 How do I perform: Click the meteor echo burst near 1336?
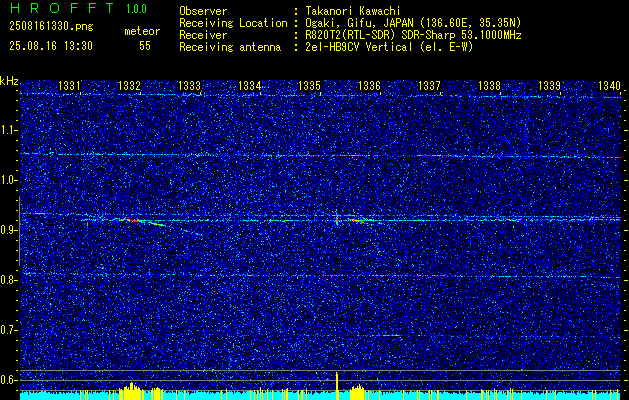coord(357,220)
